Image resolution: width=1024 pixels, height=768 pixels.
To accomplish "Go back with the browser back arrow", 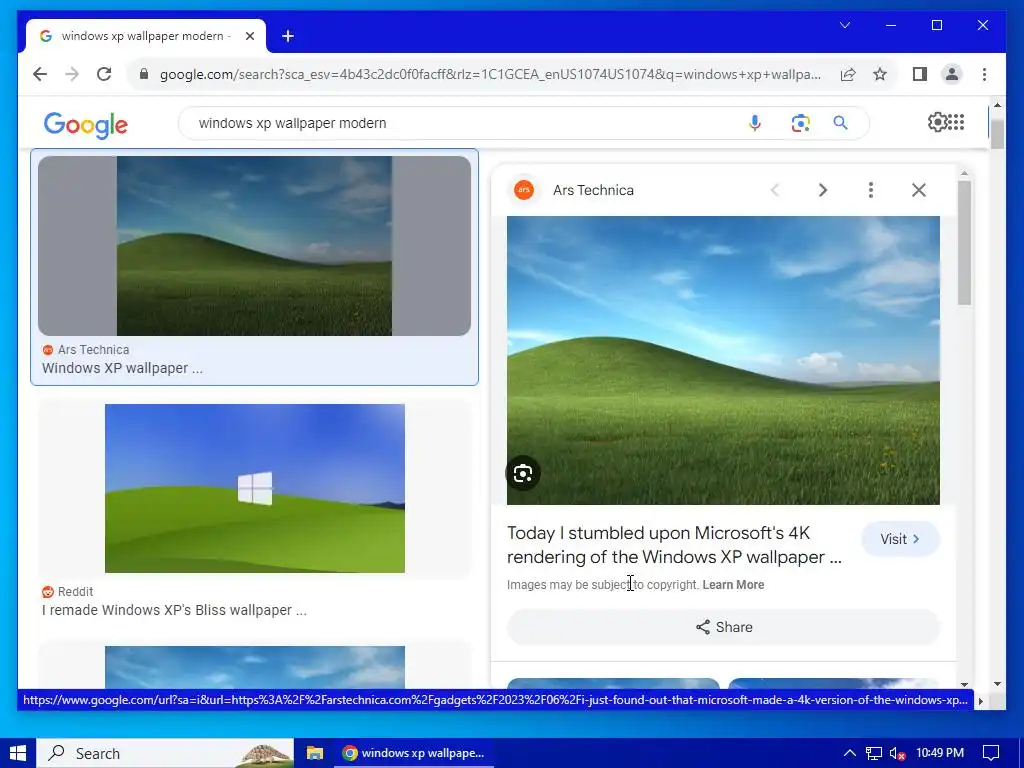I will pyautogui.click(x=40, y=74).
